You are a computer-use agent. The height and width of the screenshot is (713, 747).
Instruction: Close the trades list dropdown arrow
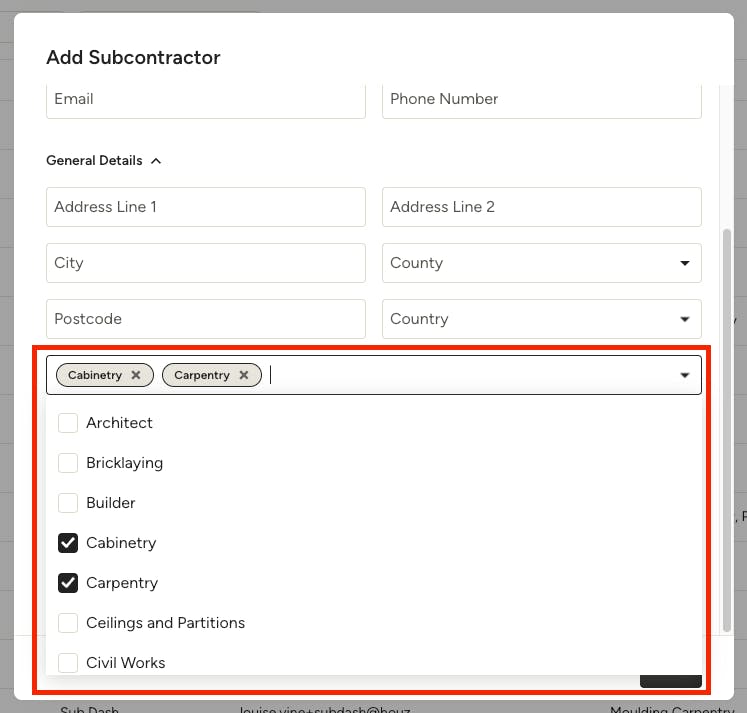point(685,375)
